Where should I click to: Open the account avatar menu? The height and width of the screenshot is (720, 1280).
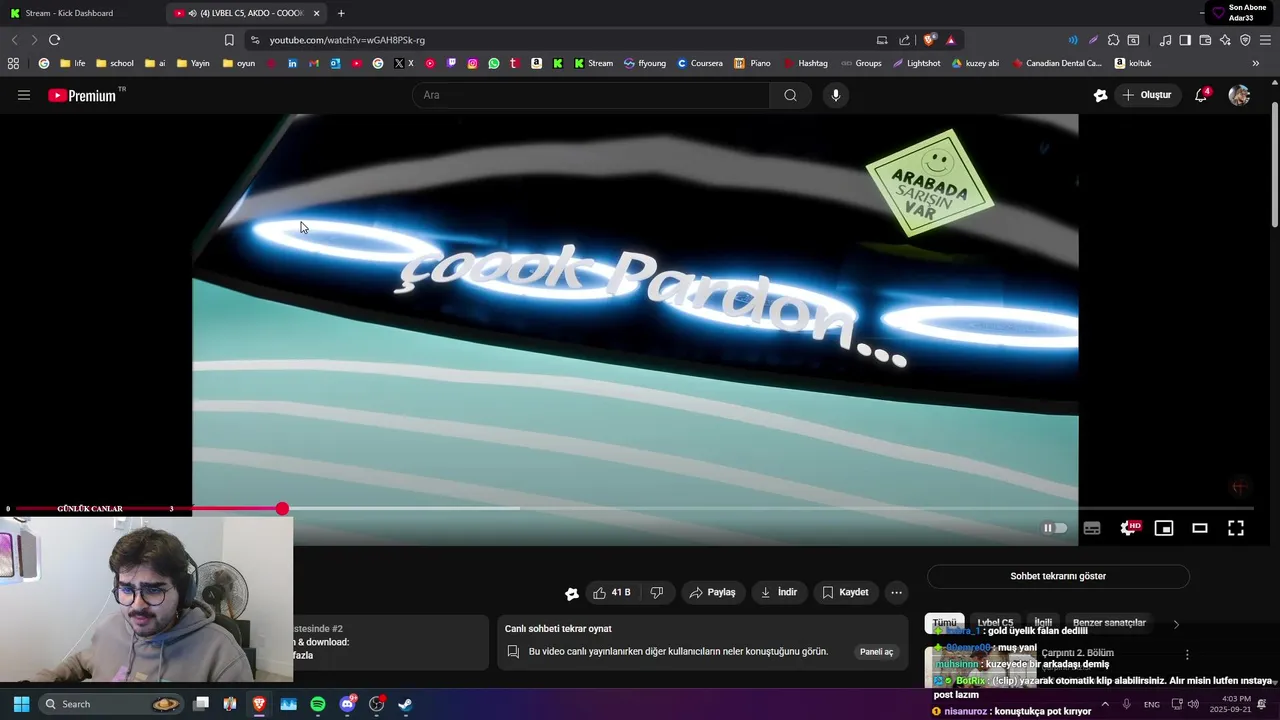[1239, 95]
